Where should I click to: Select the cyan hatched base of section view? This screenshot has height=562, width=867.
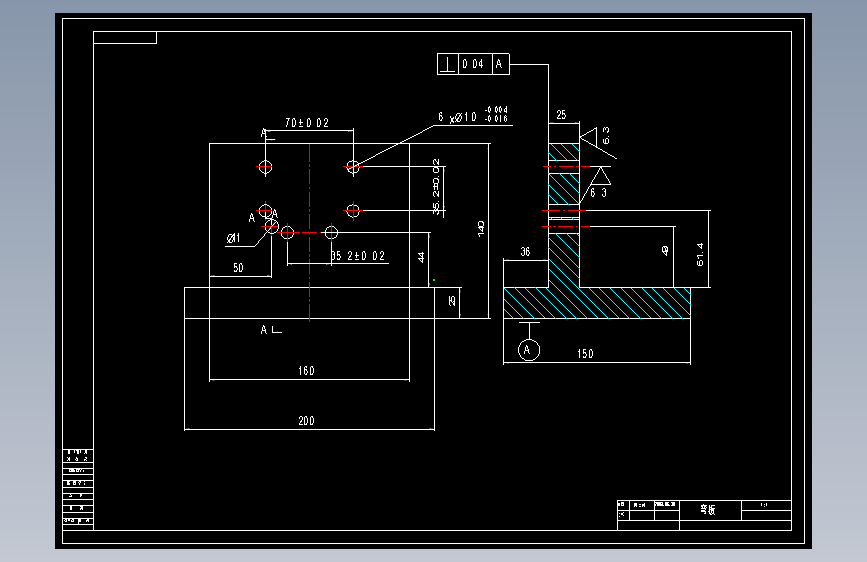click(597, 303)
